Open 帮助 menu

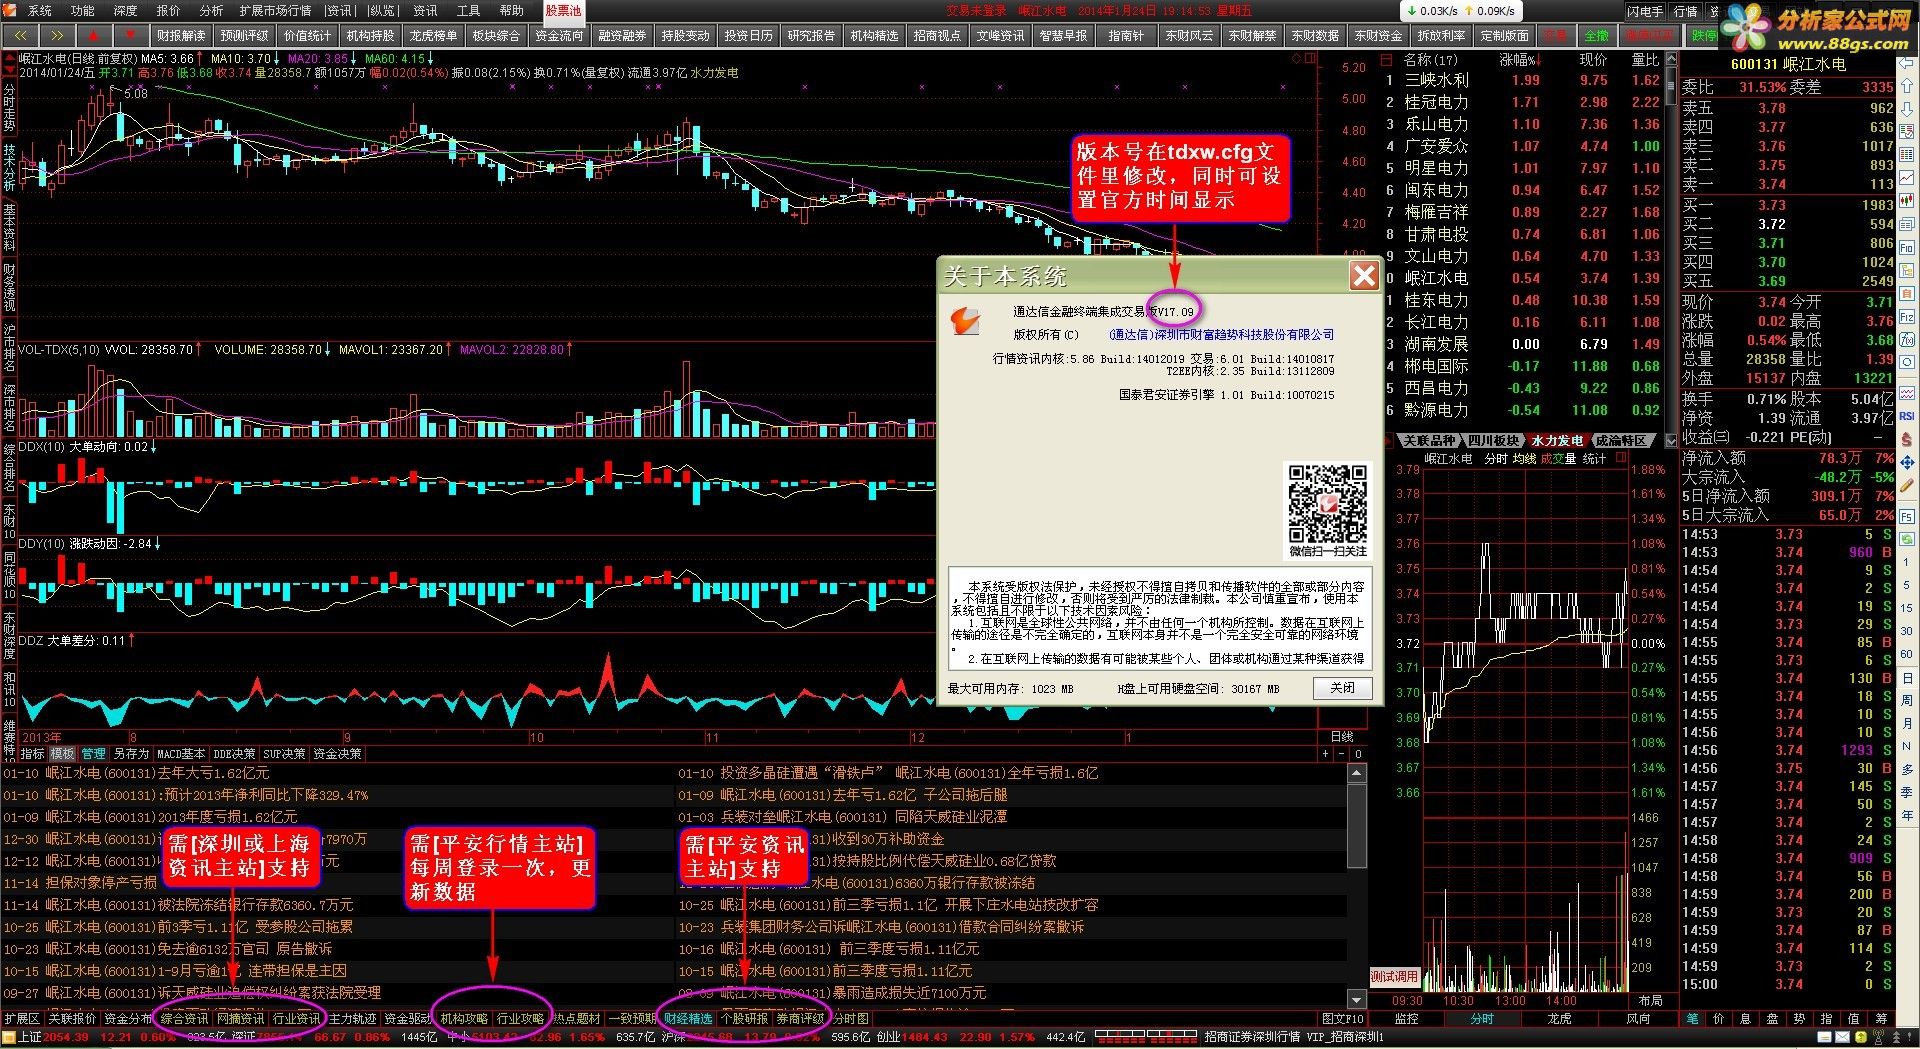(x=511, y=10)
